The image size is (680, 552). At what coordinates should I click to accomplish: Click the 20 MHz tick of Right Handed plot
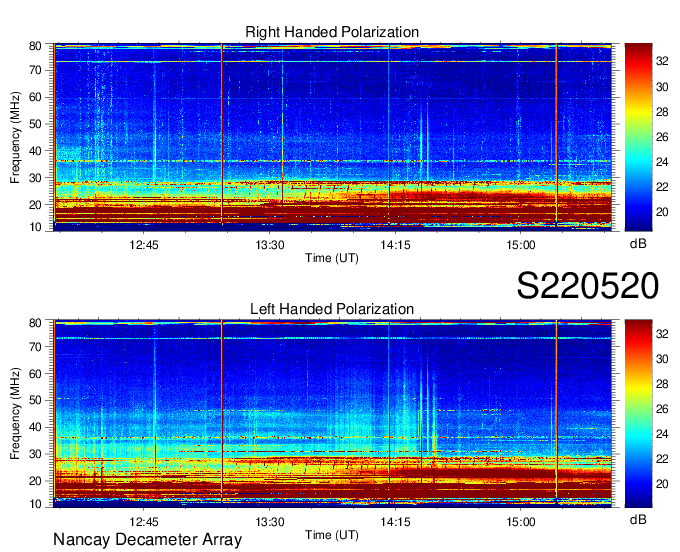[x=35, y=205]
